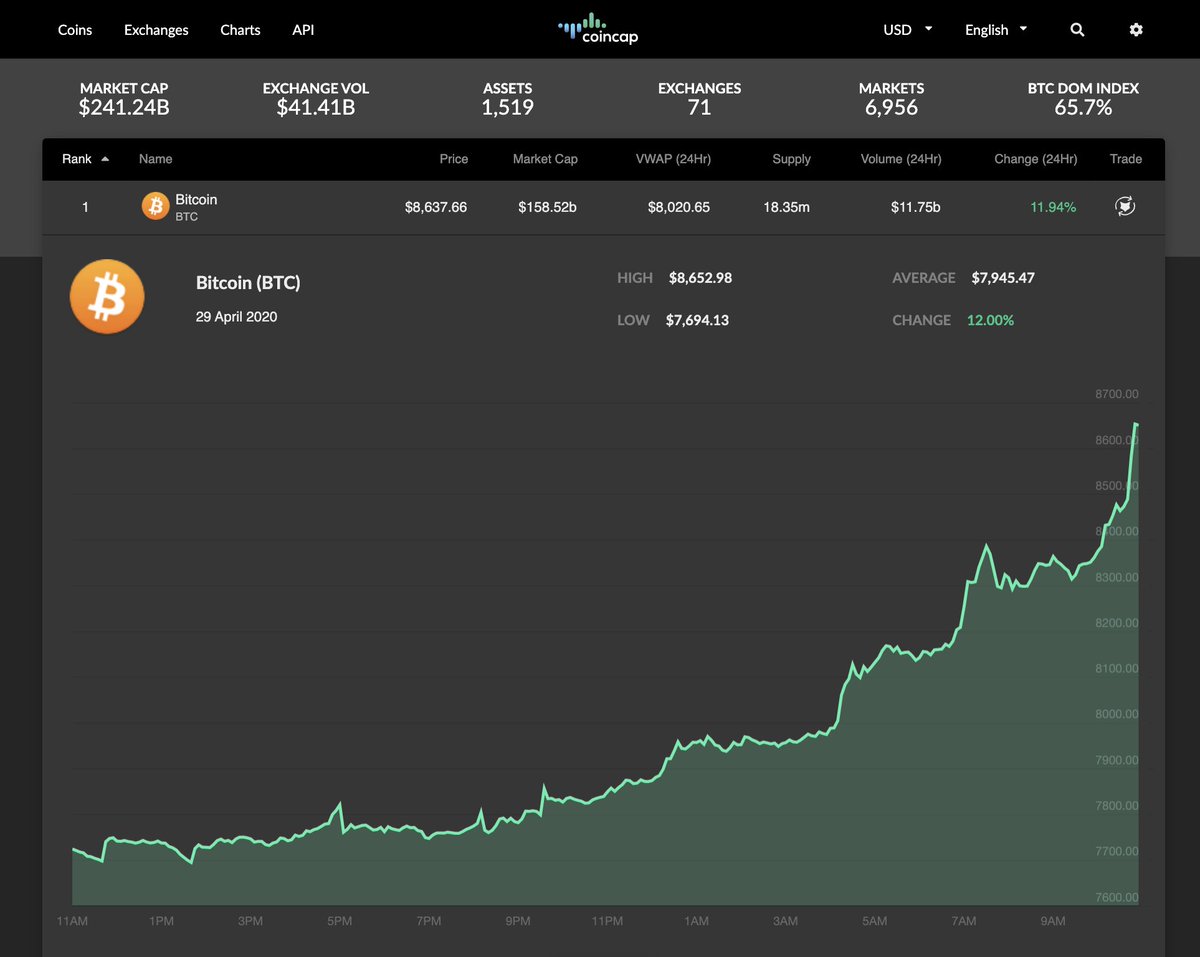Image resolution: width=1200 pixels, height=957 pixels.
Task: Click the AVERAGE value $7,945.47
Action: coord(1003,278)
